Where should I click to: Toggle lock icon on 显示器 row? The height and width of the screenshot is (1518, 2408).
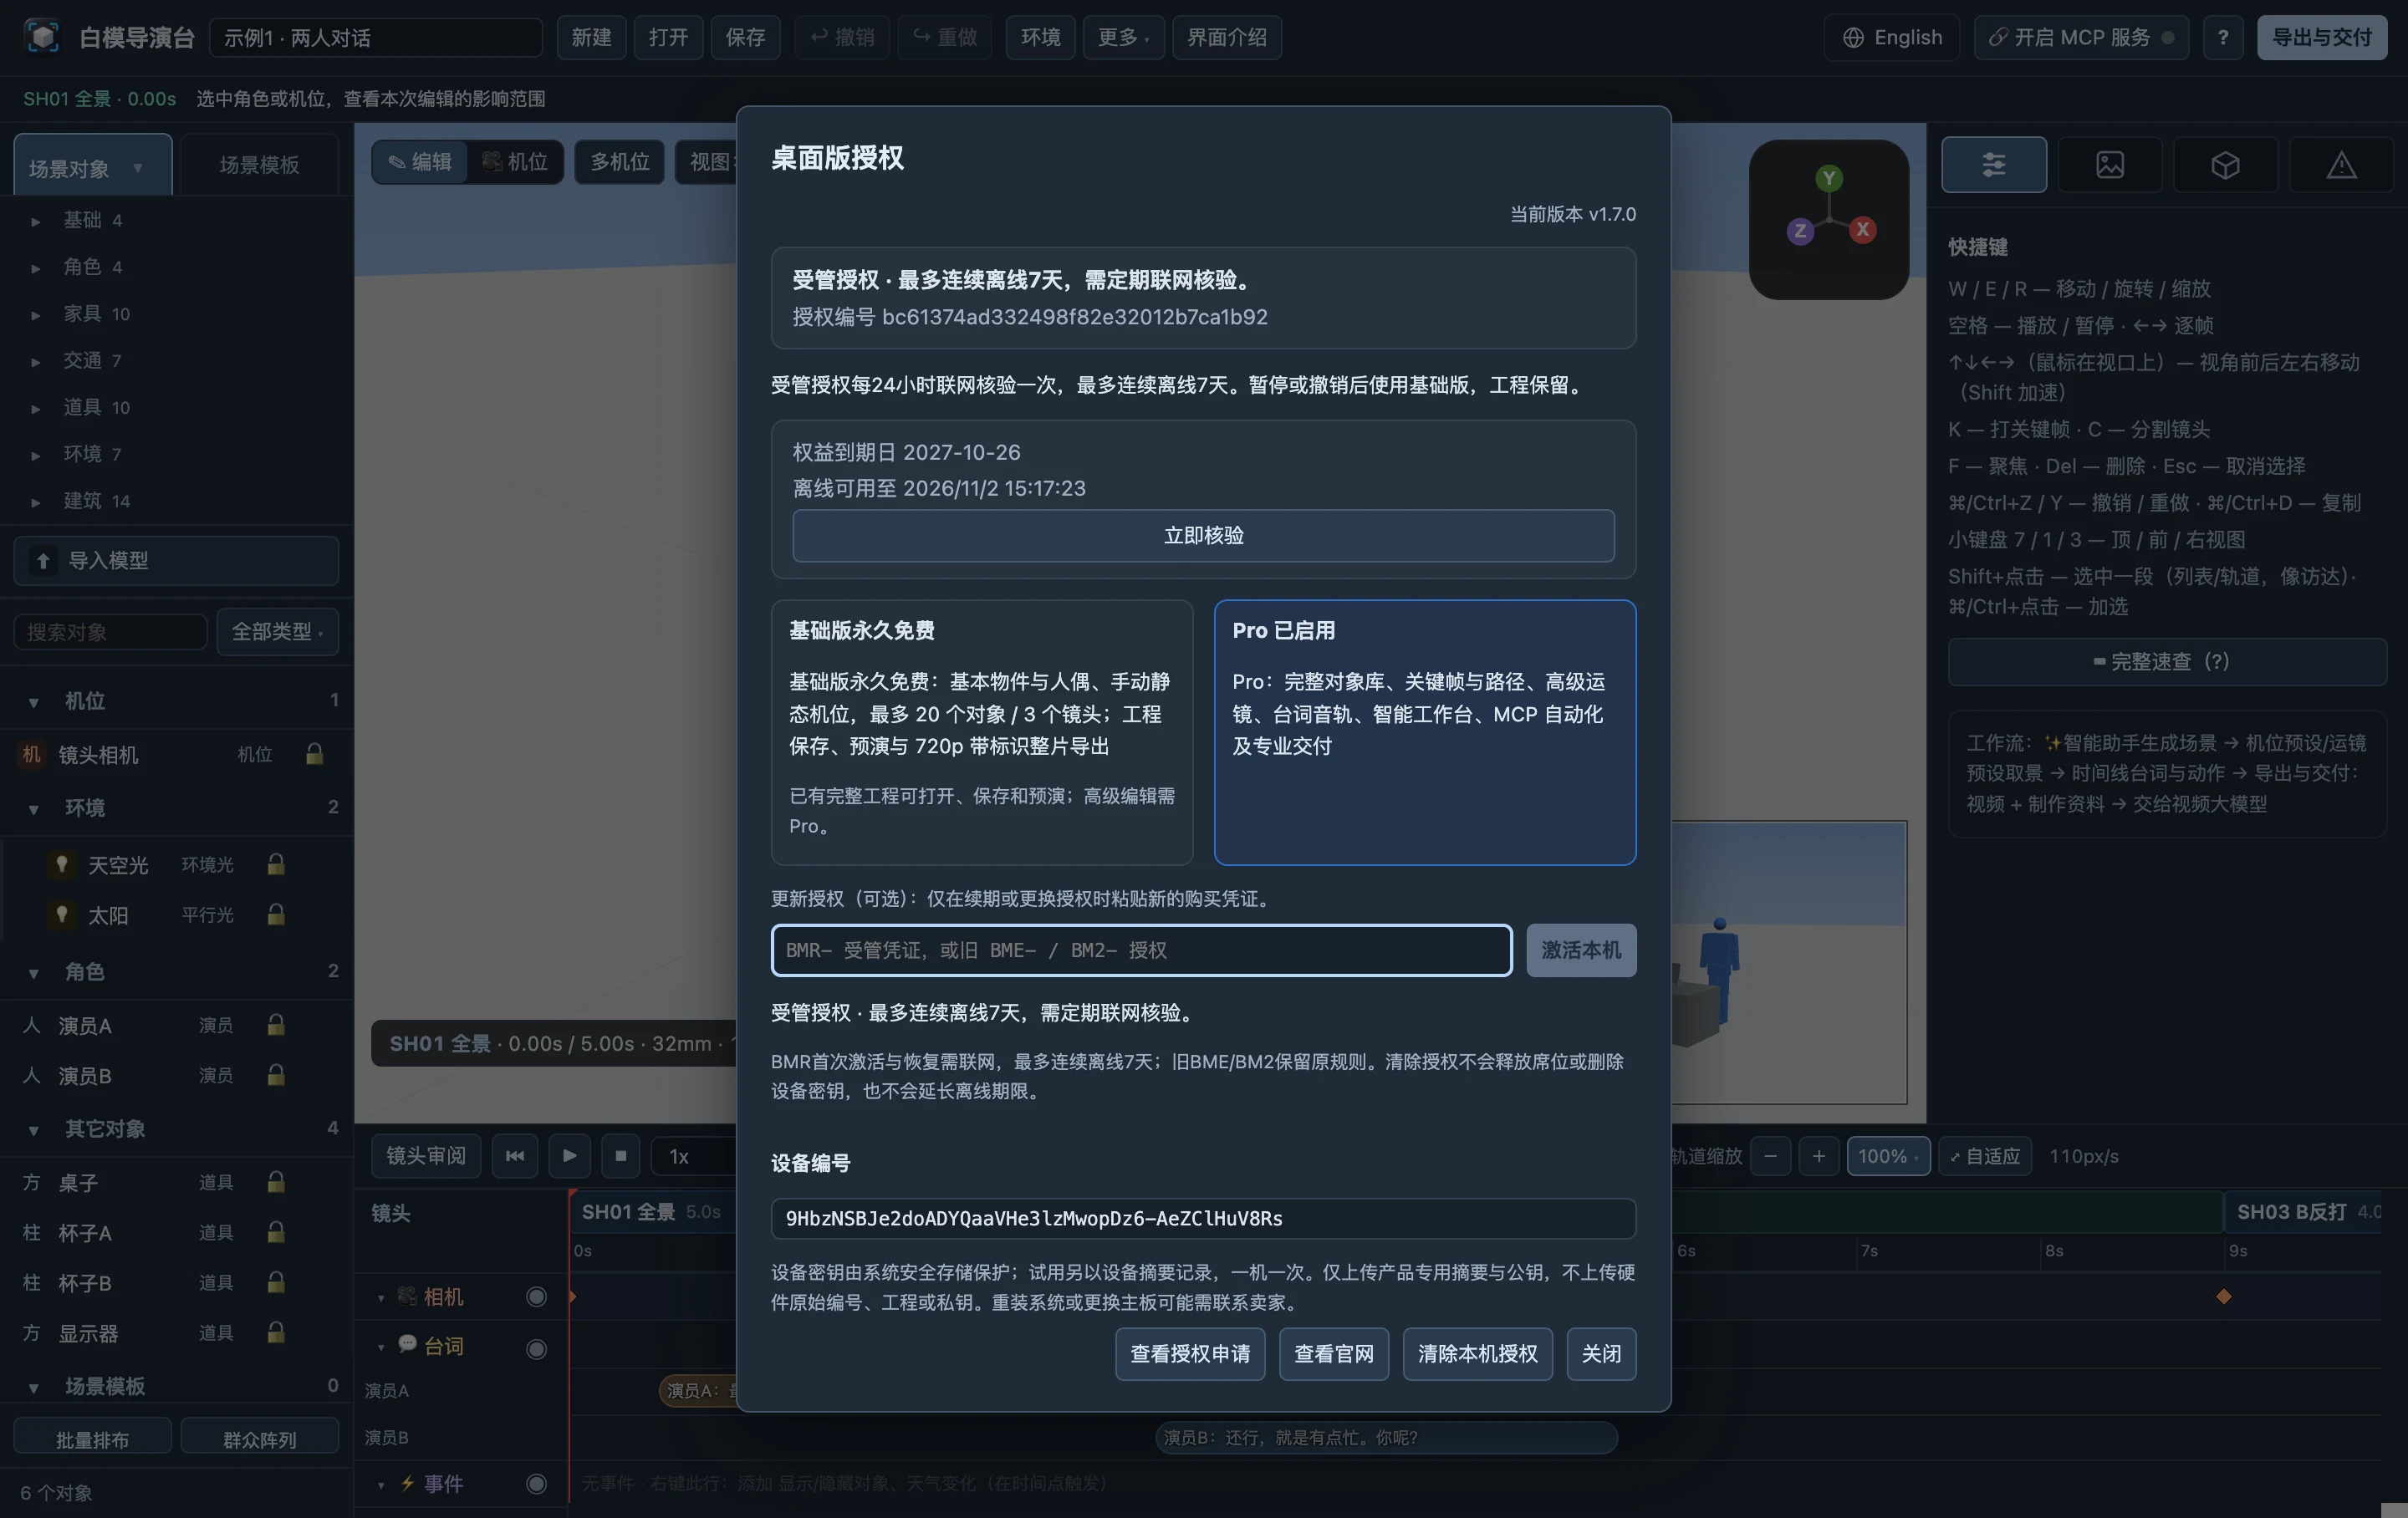pyautogui.click(x=276, y=1332)
